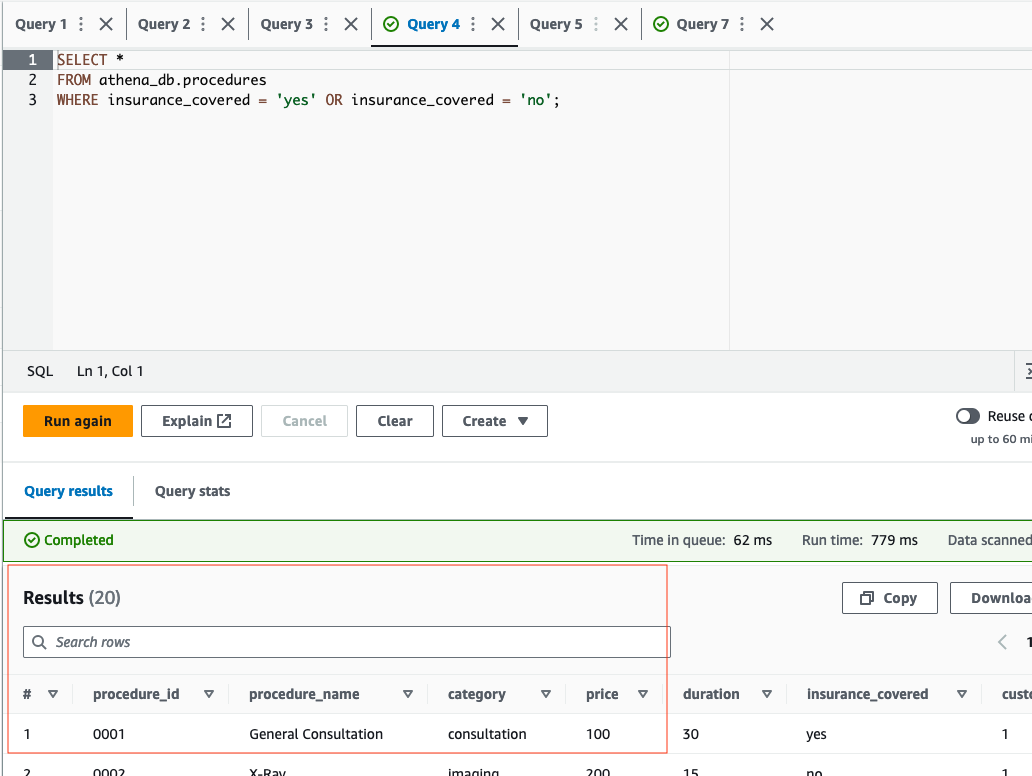Close the Query 2 tab
This screenshot has height=776, width=1032.
coord(228,24)
